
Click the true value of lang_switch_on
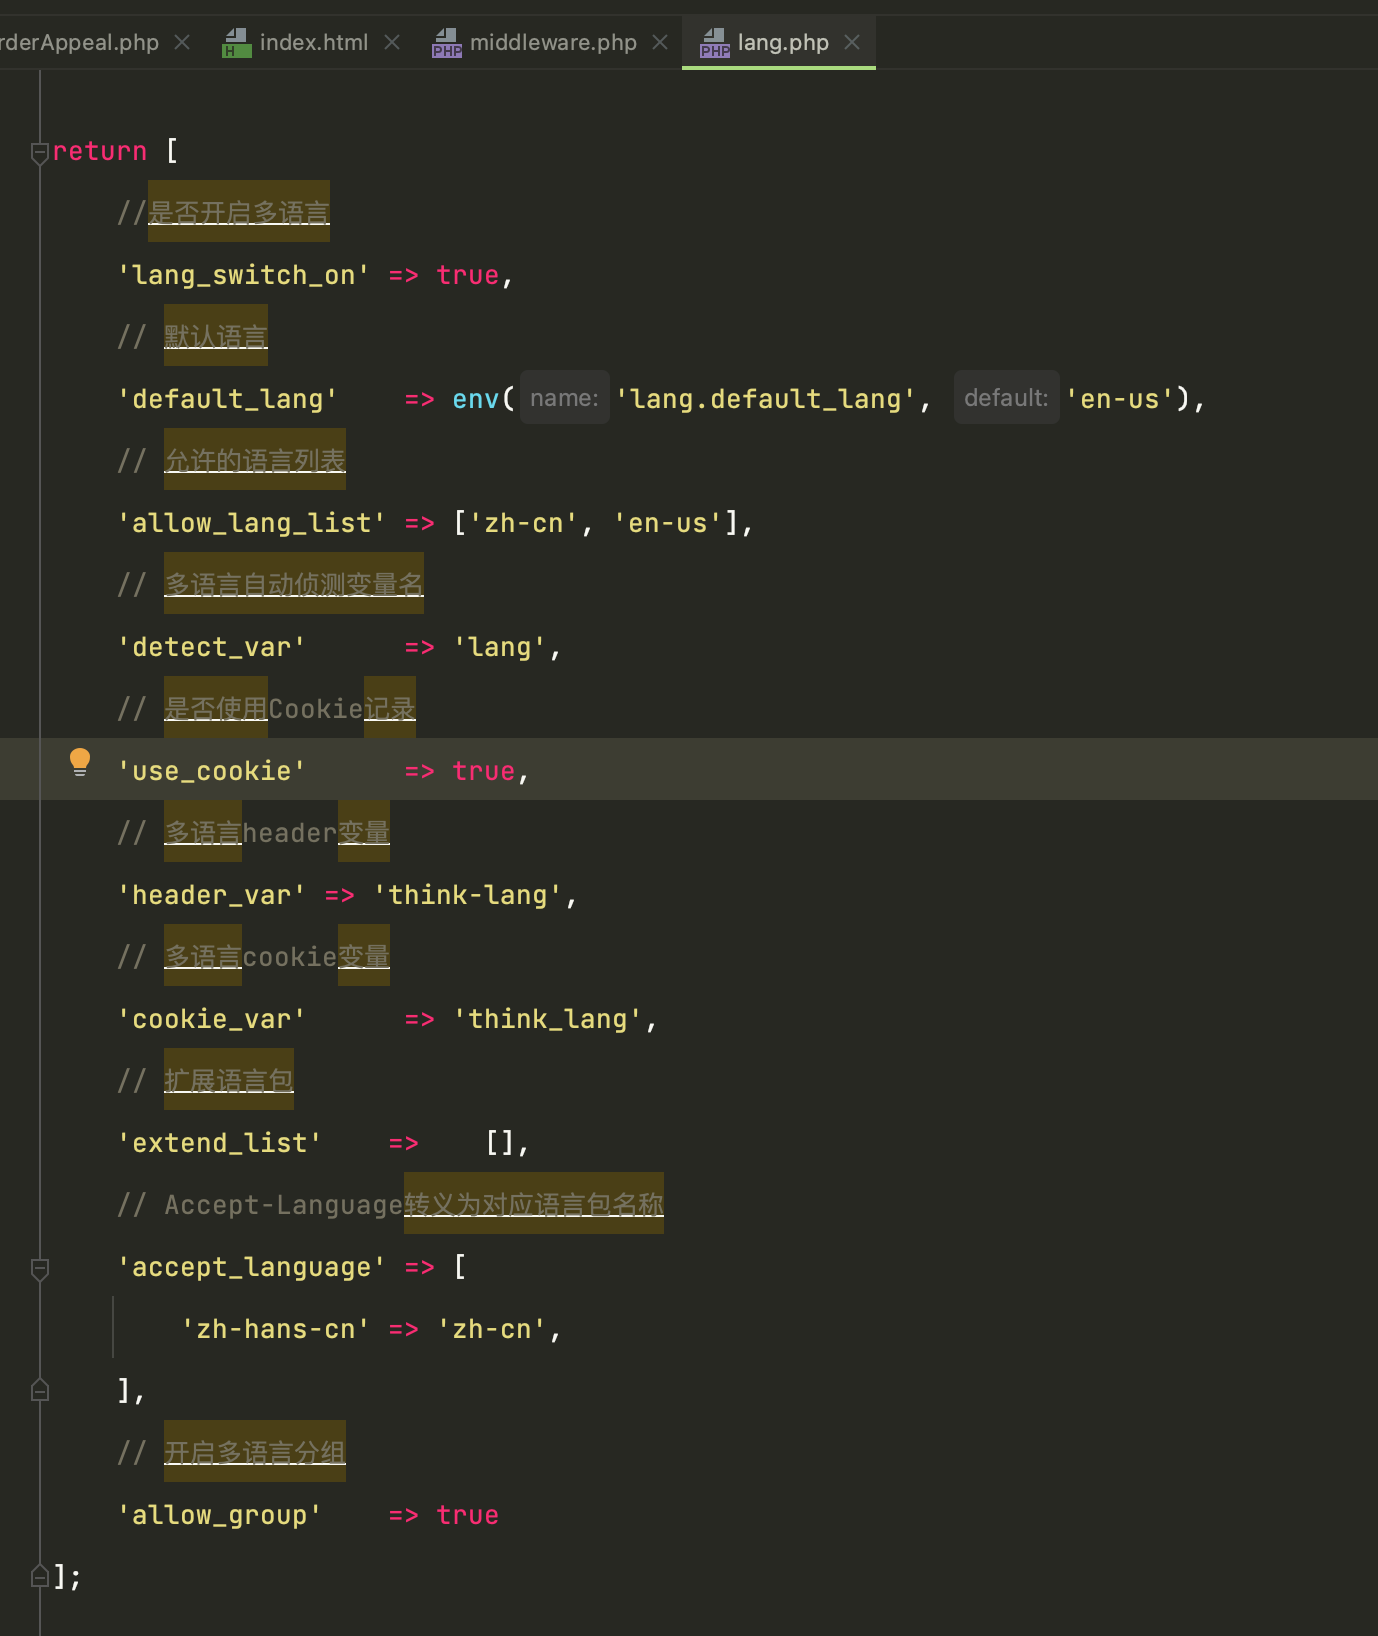468,275
